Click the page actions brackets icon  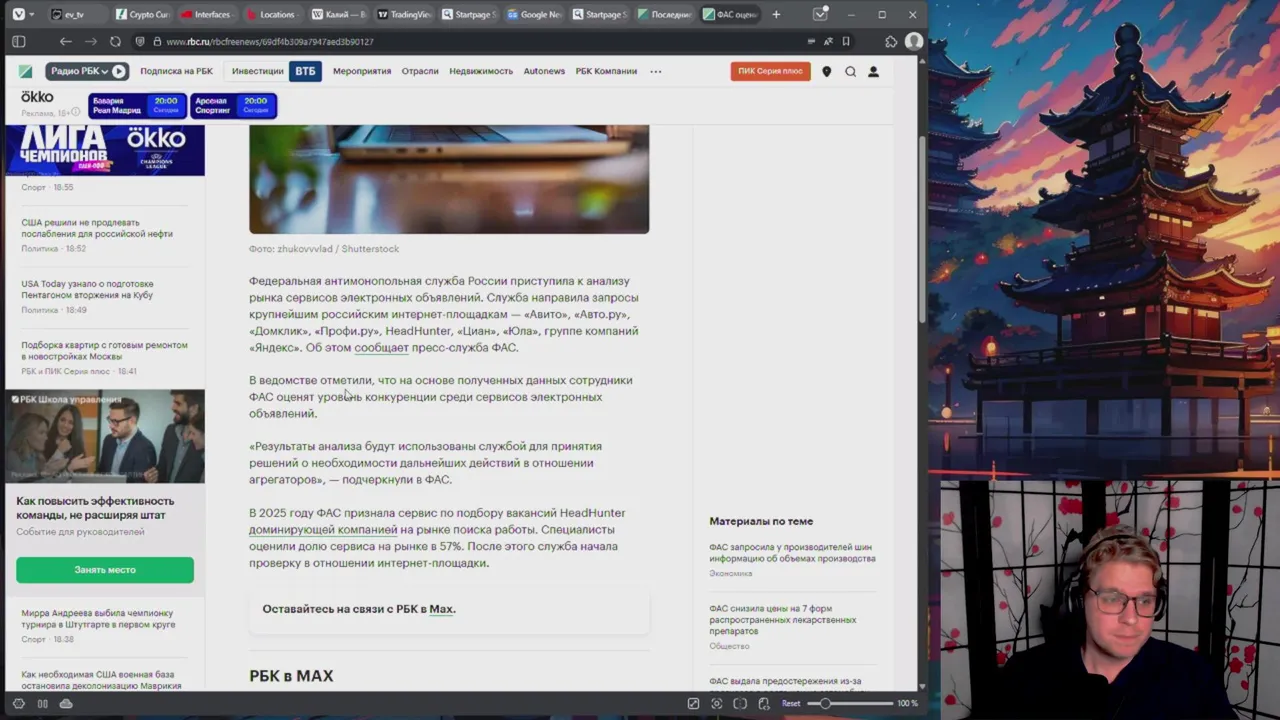[x=740, y=704]
